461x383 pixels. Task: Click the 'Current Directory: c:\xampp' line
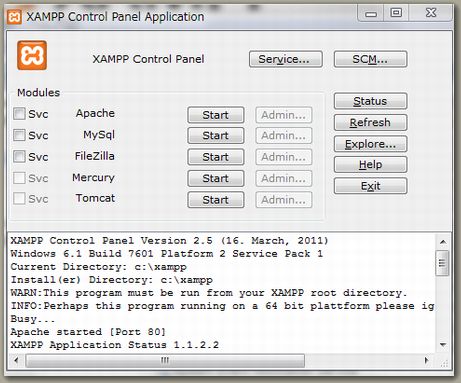point(99,267)
